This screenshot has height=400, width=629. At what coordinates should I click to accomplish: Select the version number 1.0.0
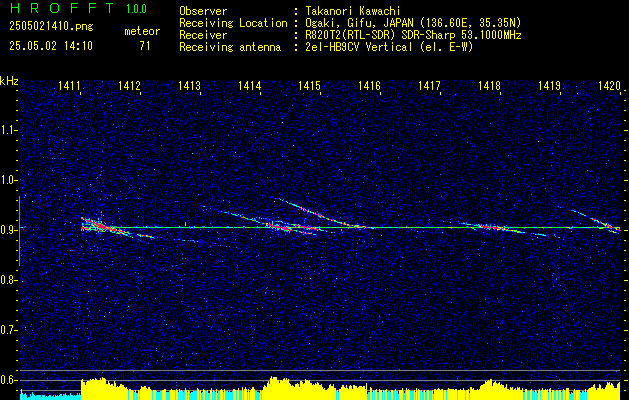click(x=136, y=9)
